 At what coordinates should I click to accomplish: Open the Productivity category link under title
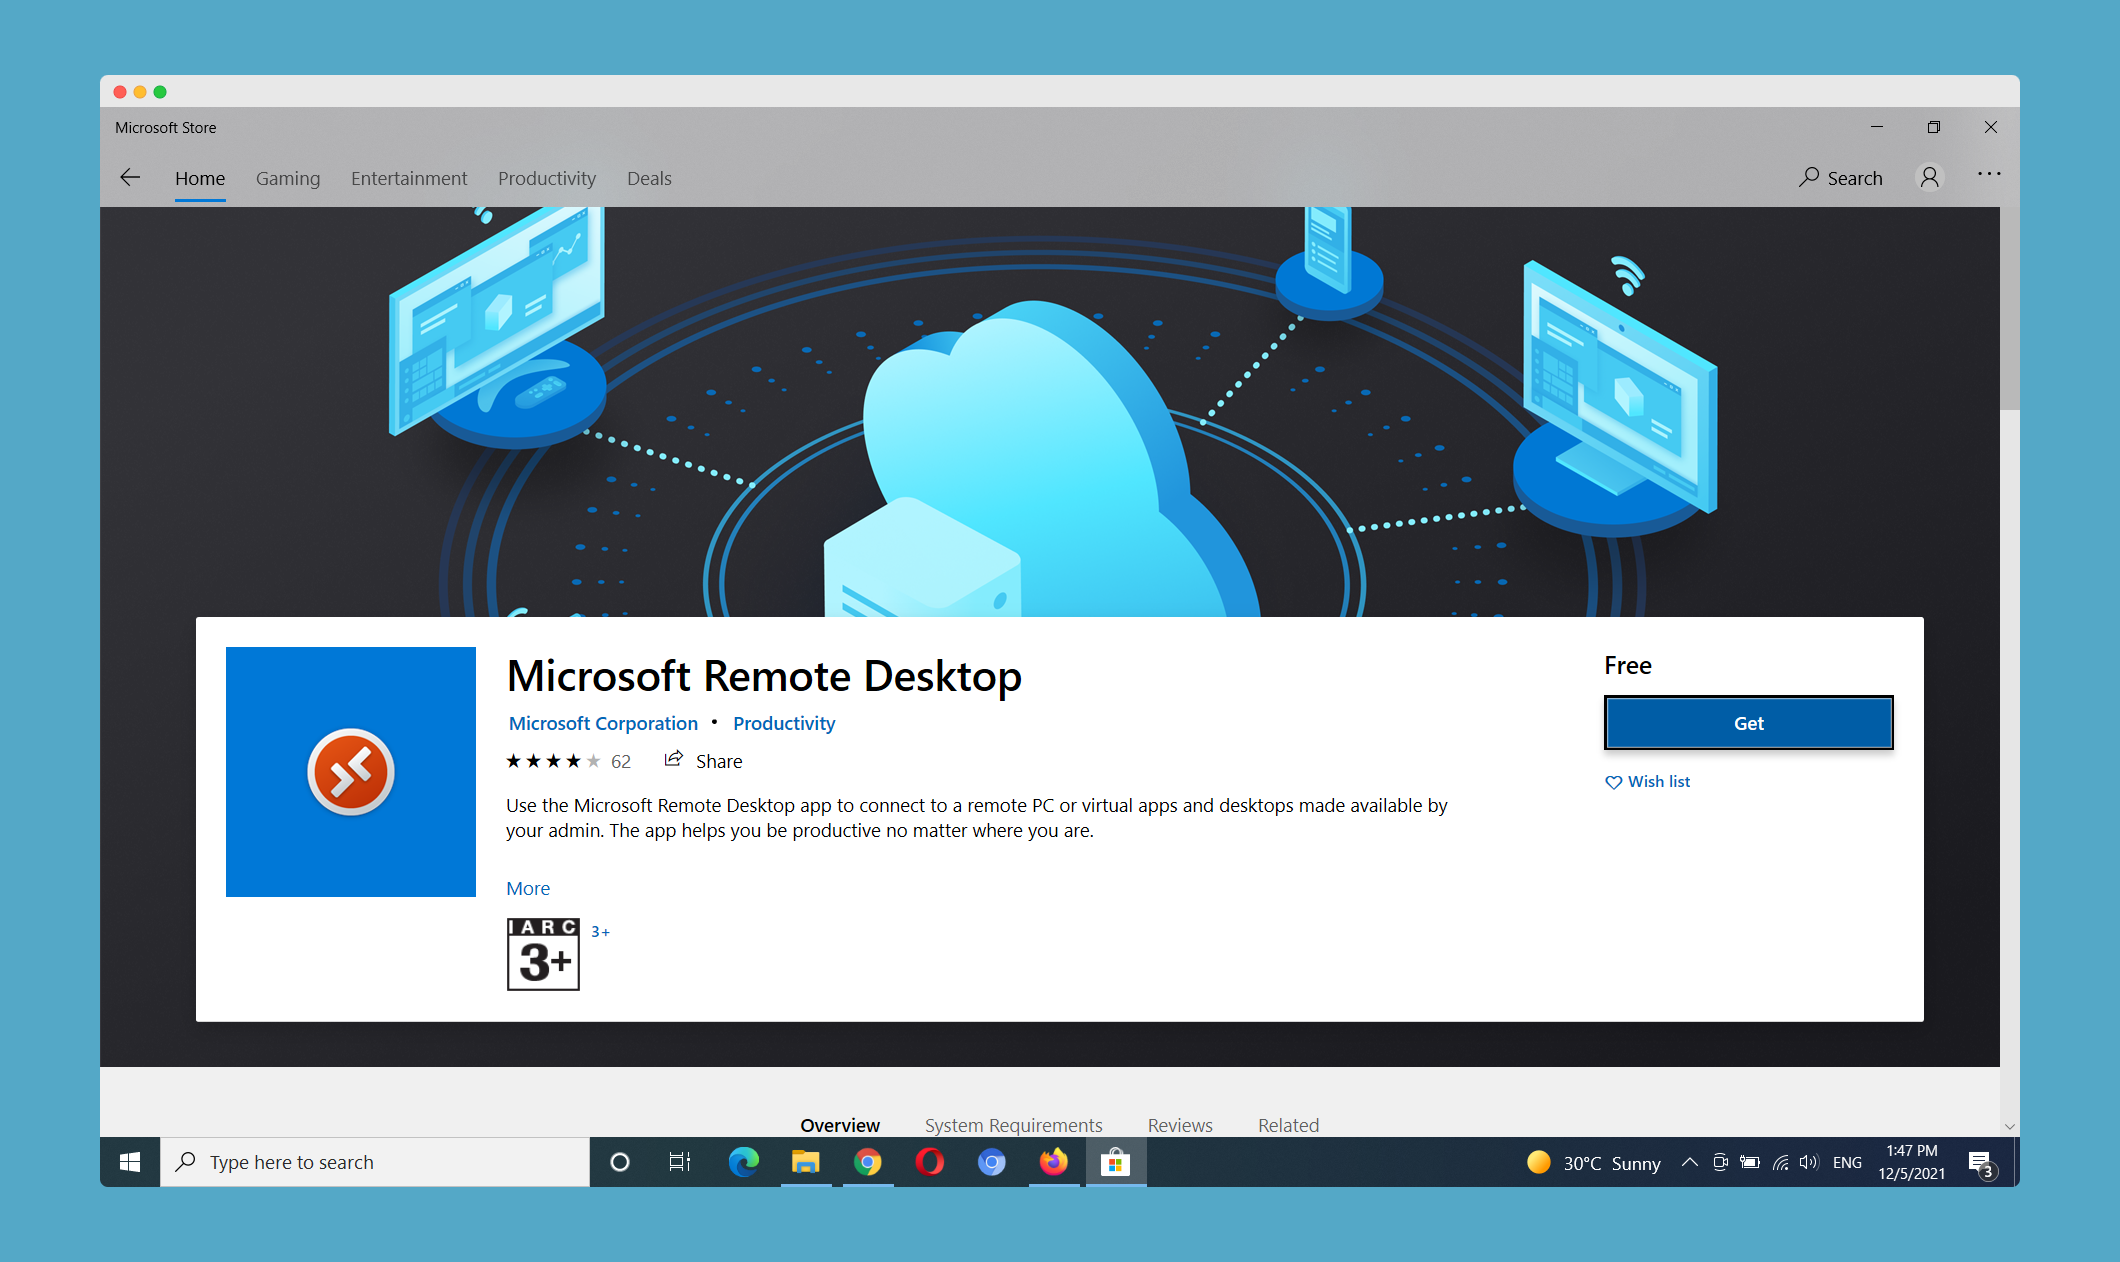tap(784, 723)
